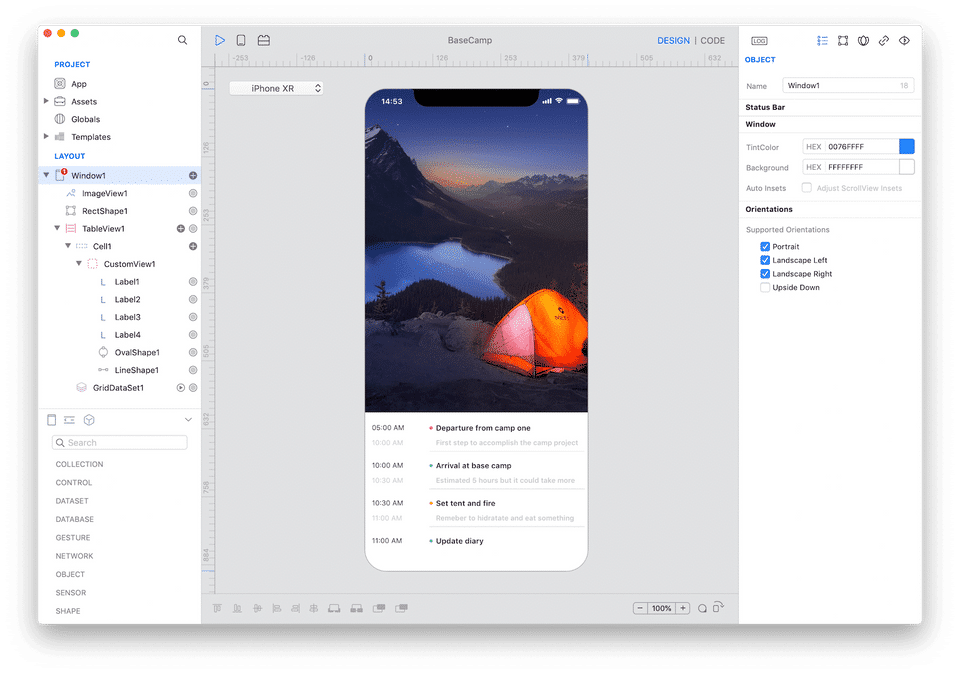Expand the Assets project folder
Image resolution: width=960 pixels, height=674 pixels.
[46, 102]
